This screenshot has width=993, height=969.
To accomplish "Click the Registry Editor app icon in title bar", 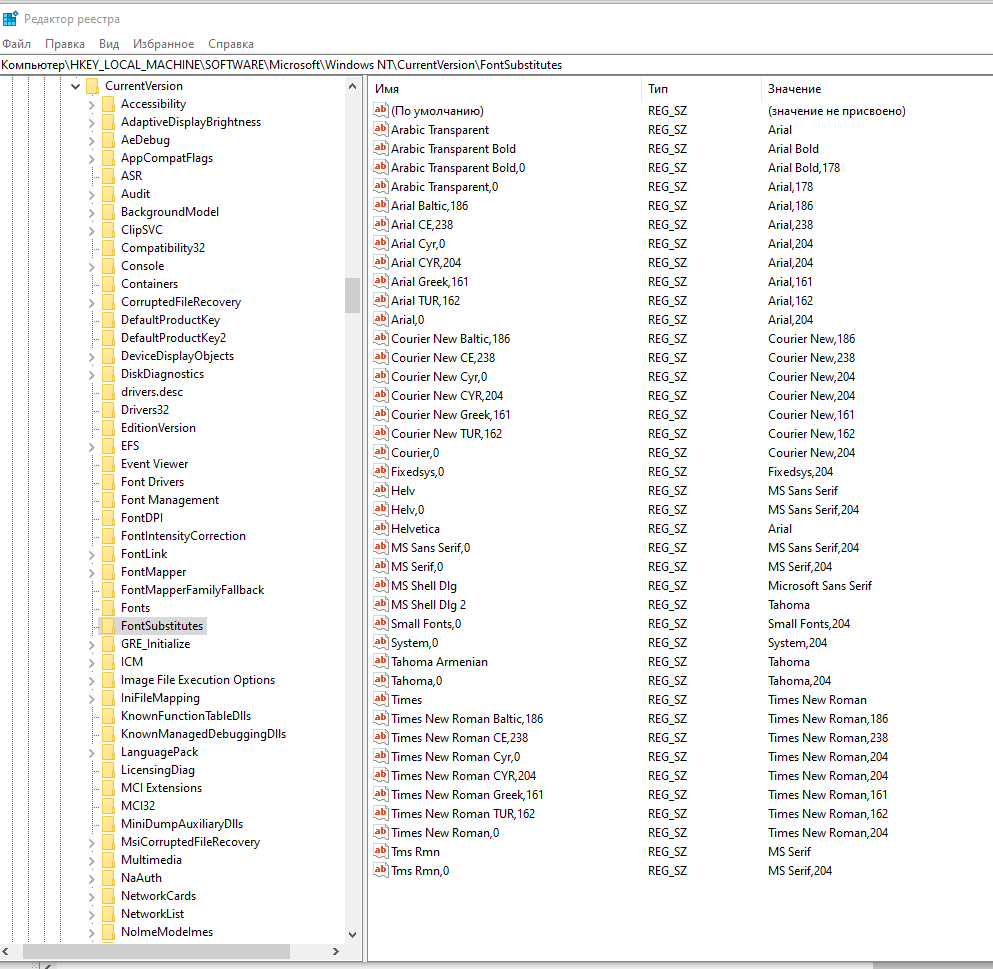I will (10, 19).
